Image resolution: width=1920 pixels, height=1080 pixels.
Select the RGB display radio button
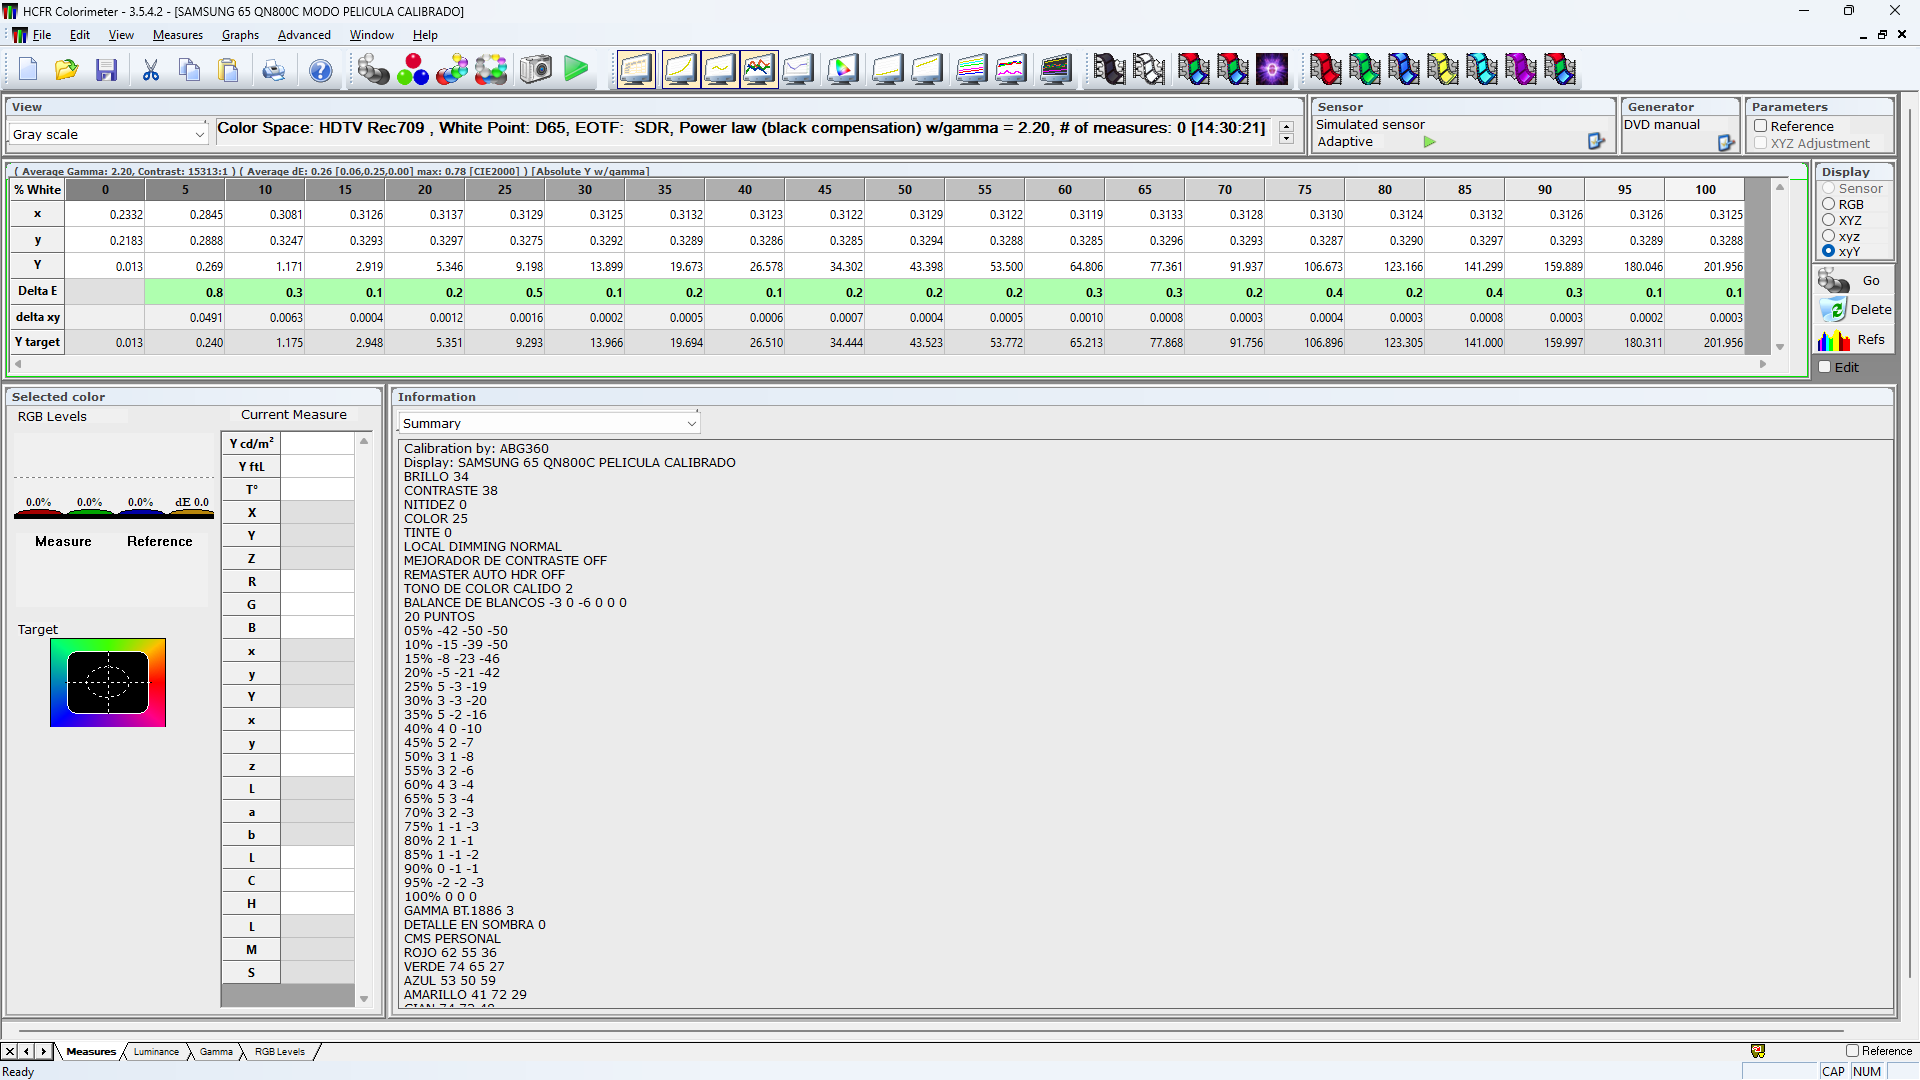pyautogui.click(x=1827, y=204)
